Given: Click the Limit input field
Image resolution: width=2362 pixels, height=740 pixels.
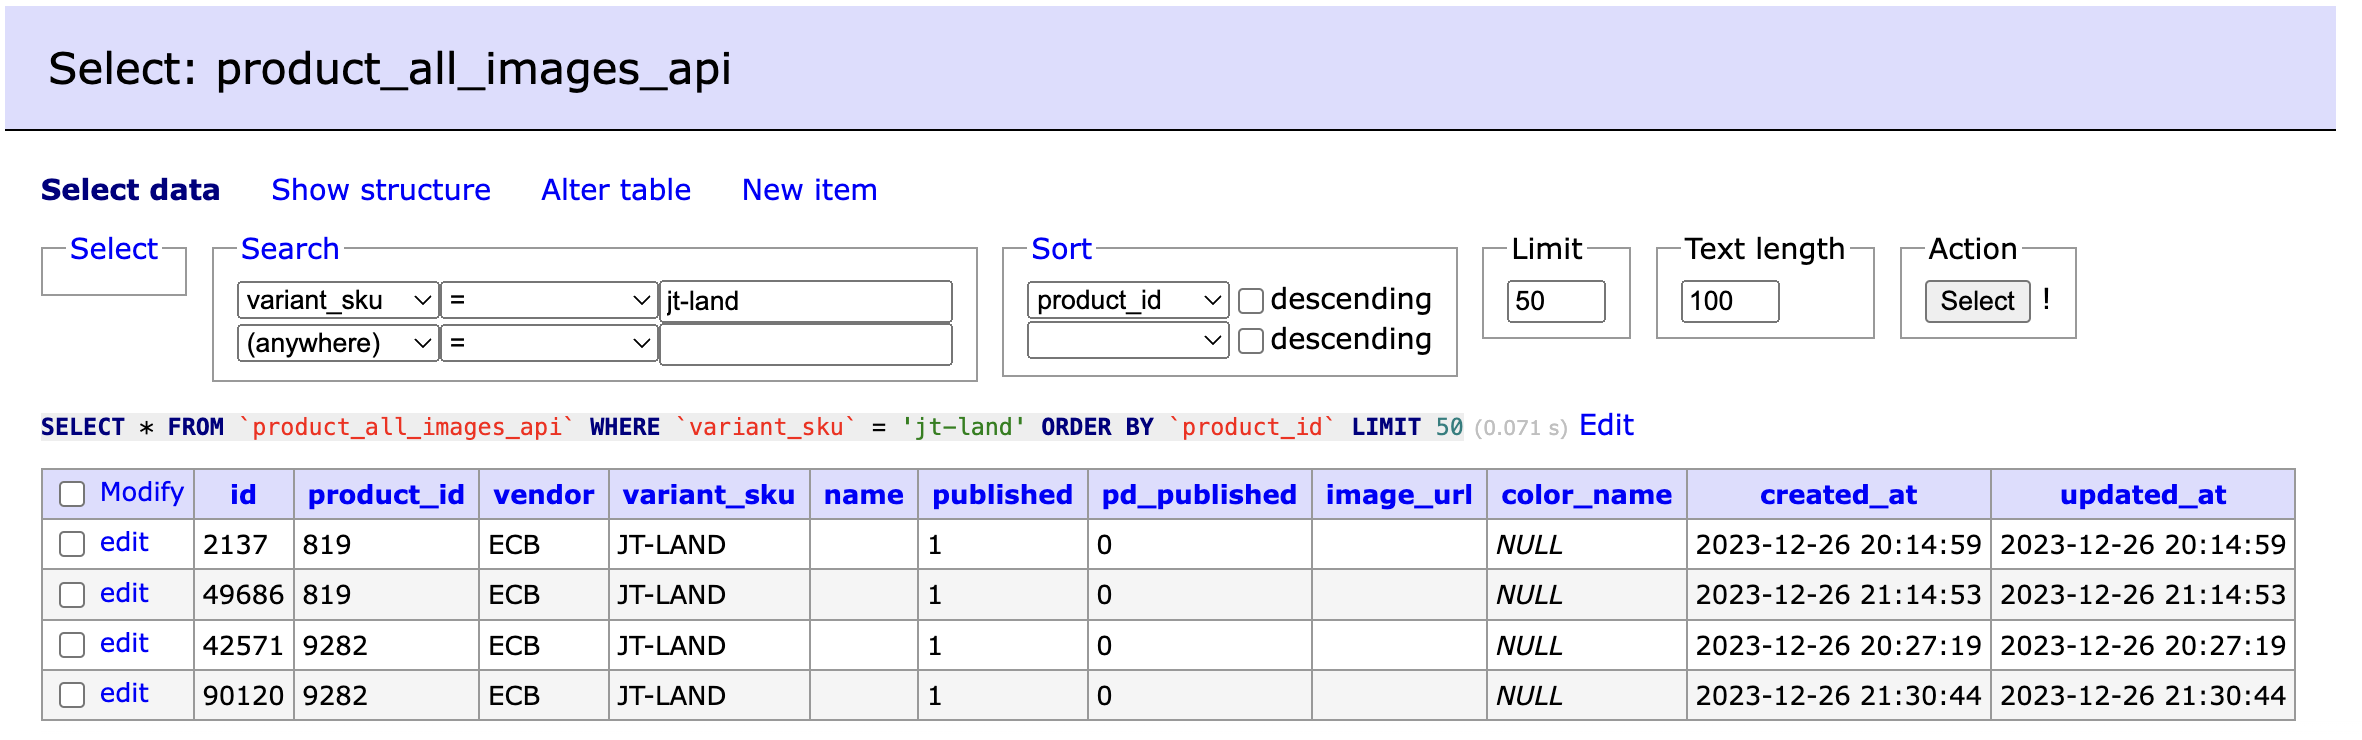Looking at the screenshot, I should tap(1555, 301).
